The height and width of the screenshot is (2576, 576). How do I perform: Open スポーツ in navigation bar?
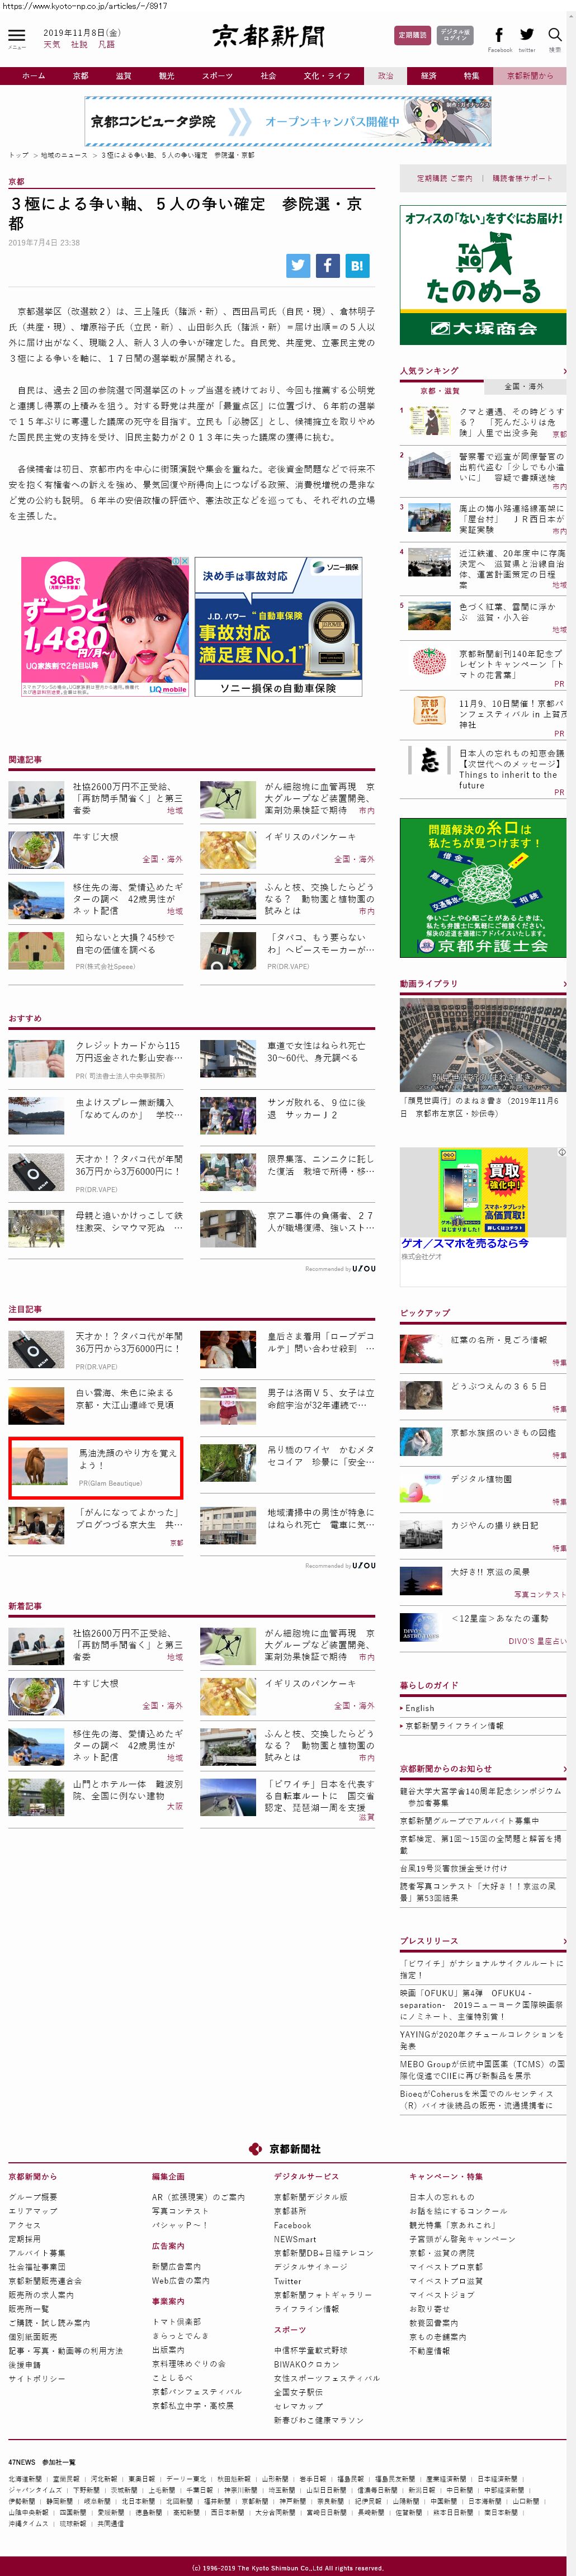point(217,76)
